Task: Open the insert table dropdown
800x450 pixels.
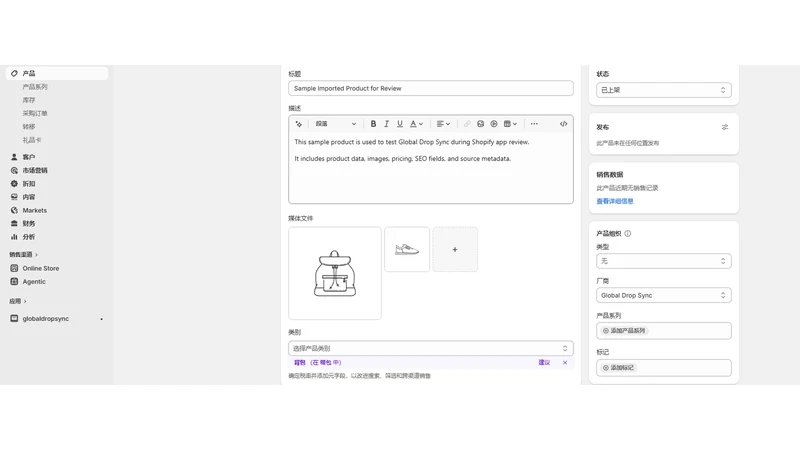Action: pos(510,124)
